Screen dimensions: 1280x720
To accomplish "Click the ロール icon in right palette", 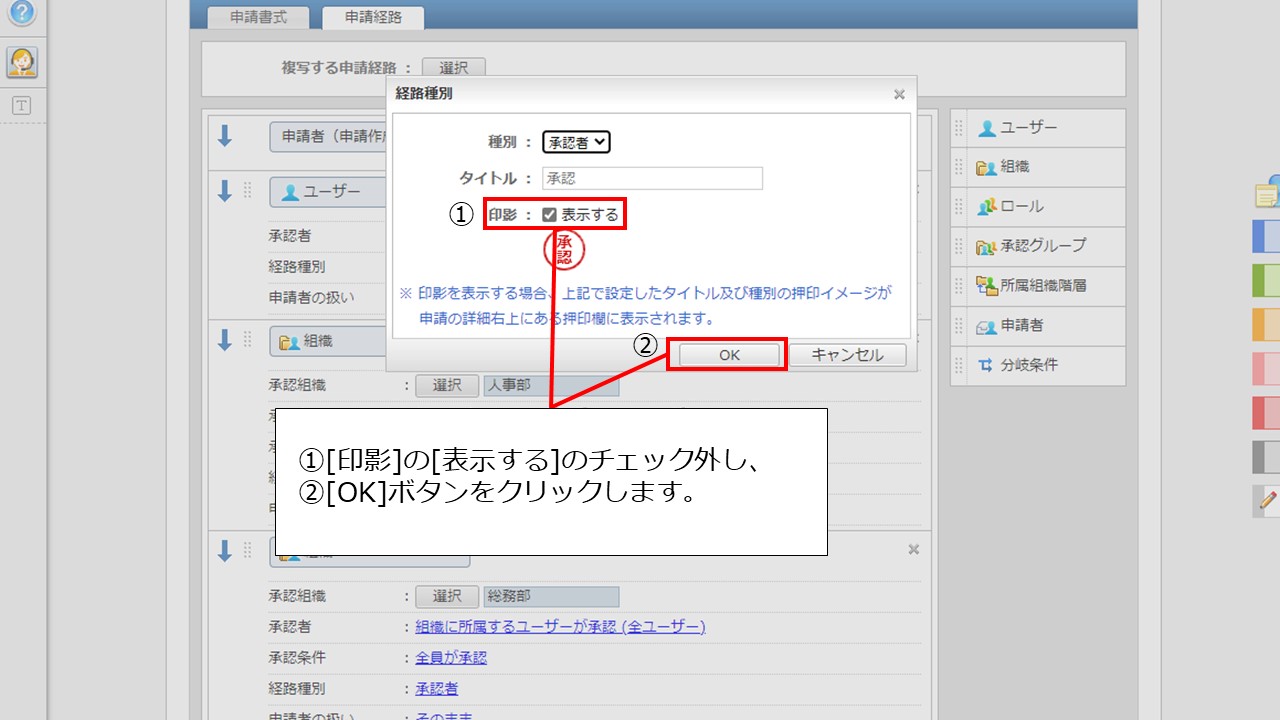I will 987,206.
